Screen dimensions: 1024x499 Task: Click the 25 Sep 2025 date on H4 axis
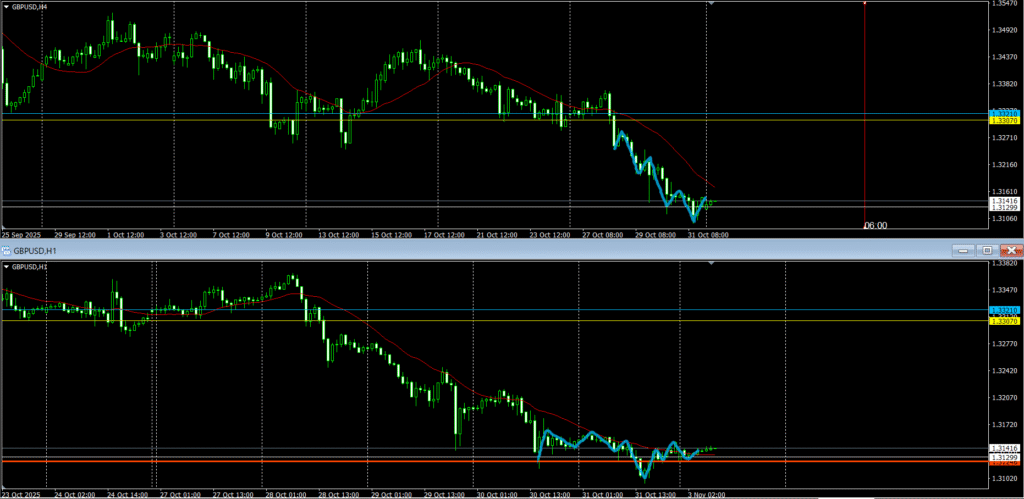(20, 235)
